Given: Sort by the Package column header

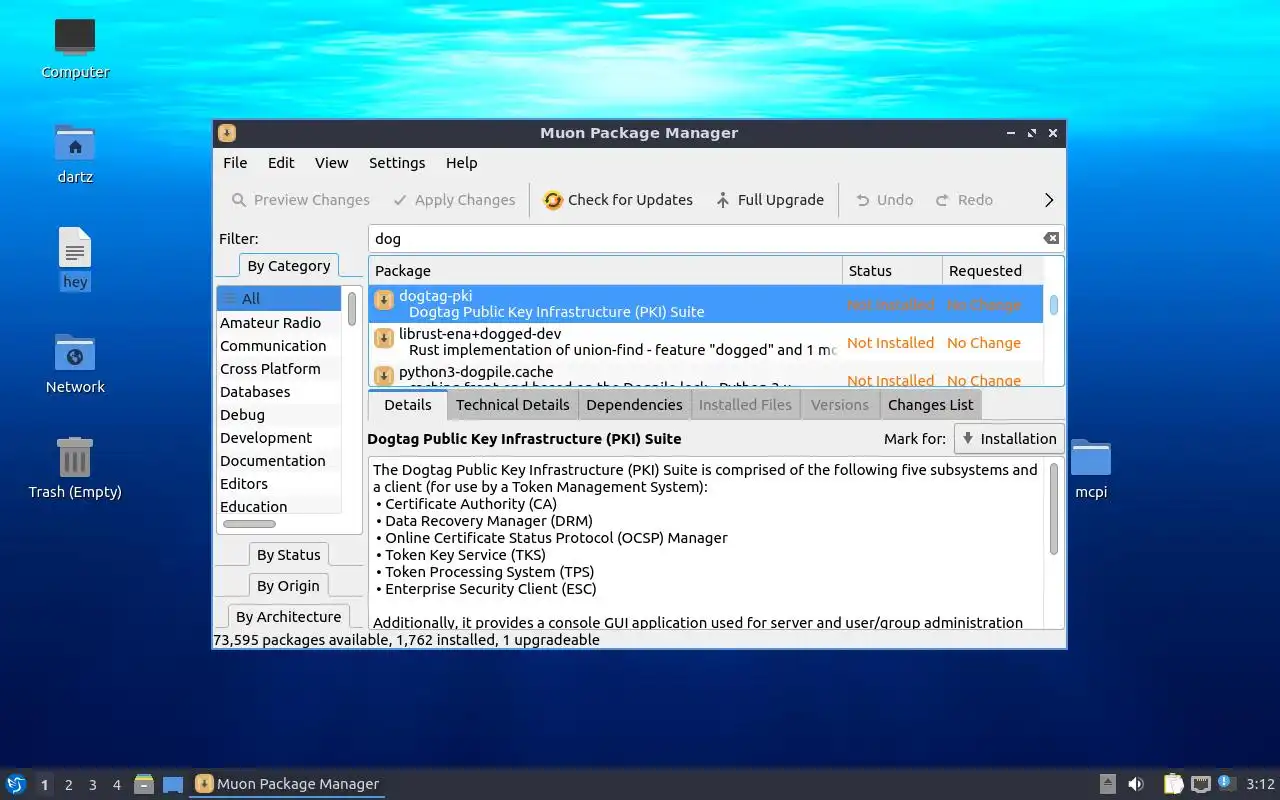Looking at the screenshot, I should point(605,271).
